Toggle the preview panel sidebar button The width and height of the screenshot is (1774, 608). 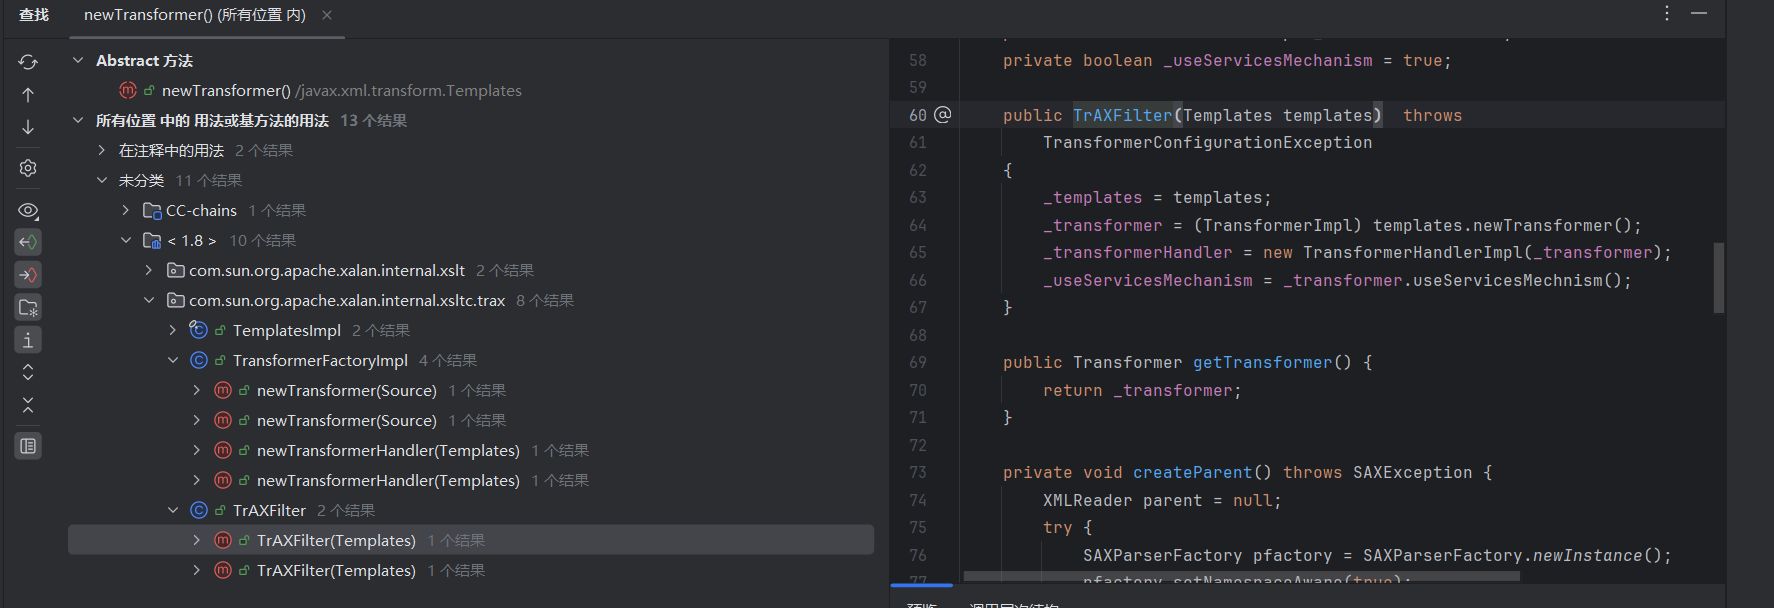point(28,446)
